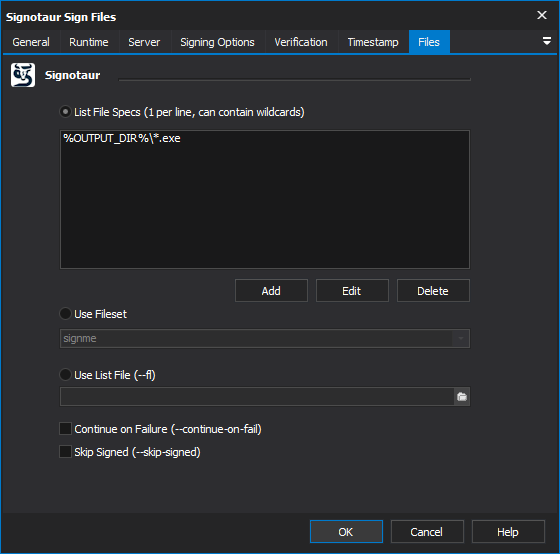This screenshot has width=560, height=554.
Task: Click the Edit button
Action: coord(352,291)
